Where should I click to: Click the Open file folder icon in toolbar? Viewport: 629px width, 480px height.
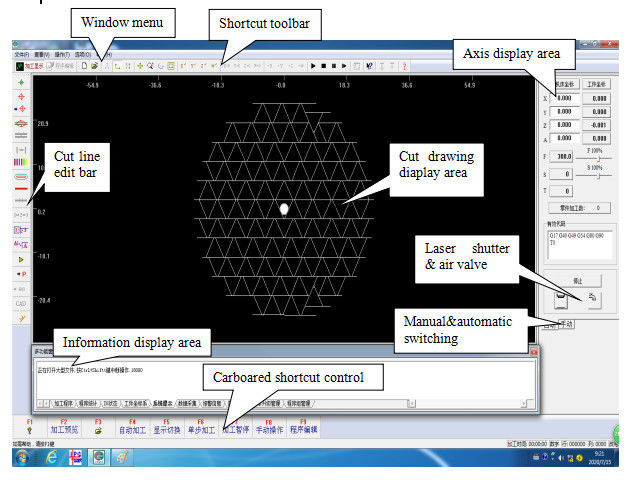click(94, 65)
